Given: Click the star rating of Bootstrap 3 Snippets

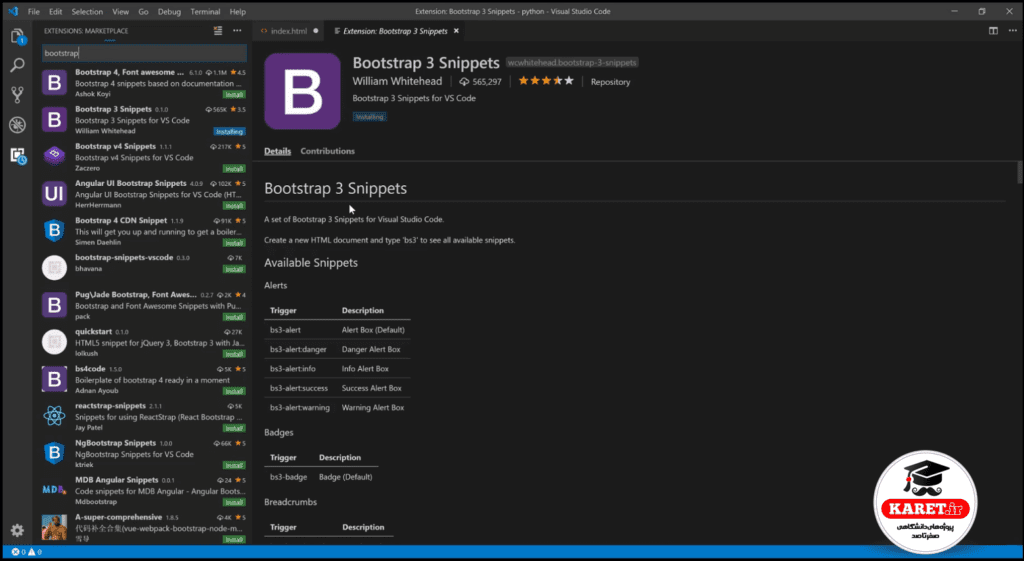Looking at the screenshot, I should (x=546, y=81).
